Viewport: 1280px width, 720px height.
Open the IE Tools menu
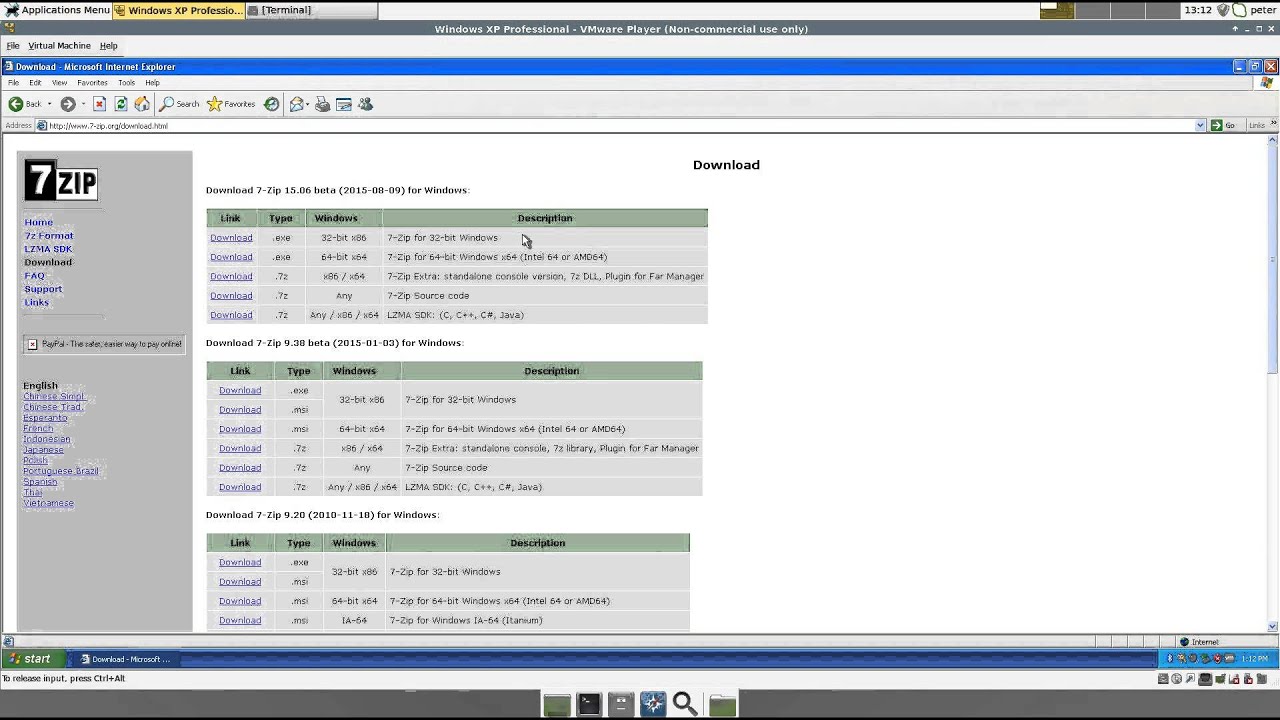point(126,83)
